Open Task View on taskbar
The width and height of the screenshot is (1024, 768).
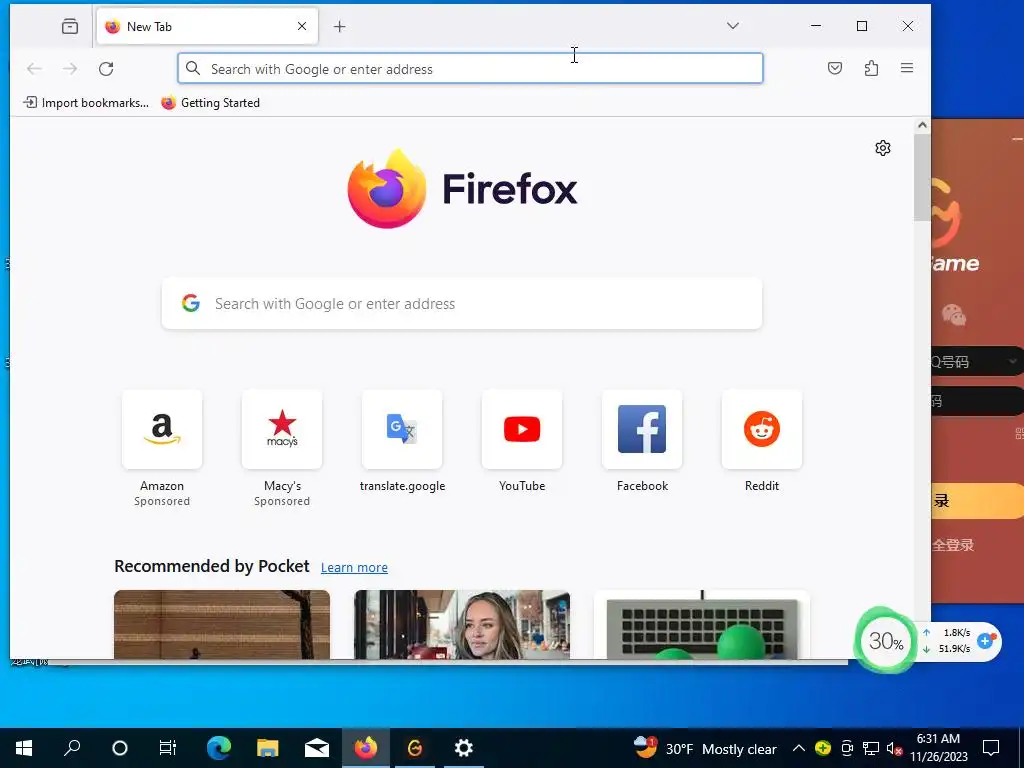click(x=168, y=748)
